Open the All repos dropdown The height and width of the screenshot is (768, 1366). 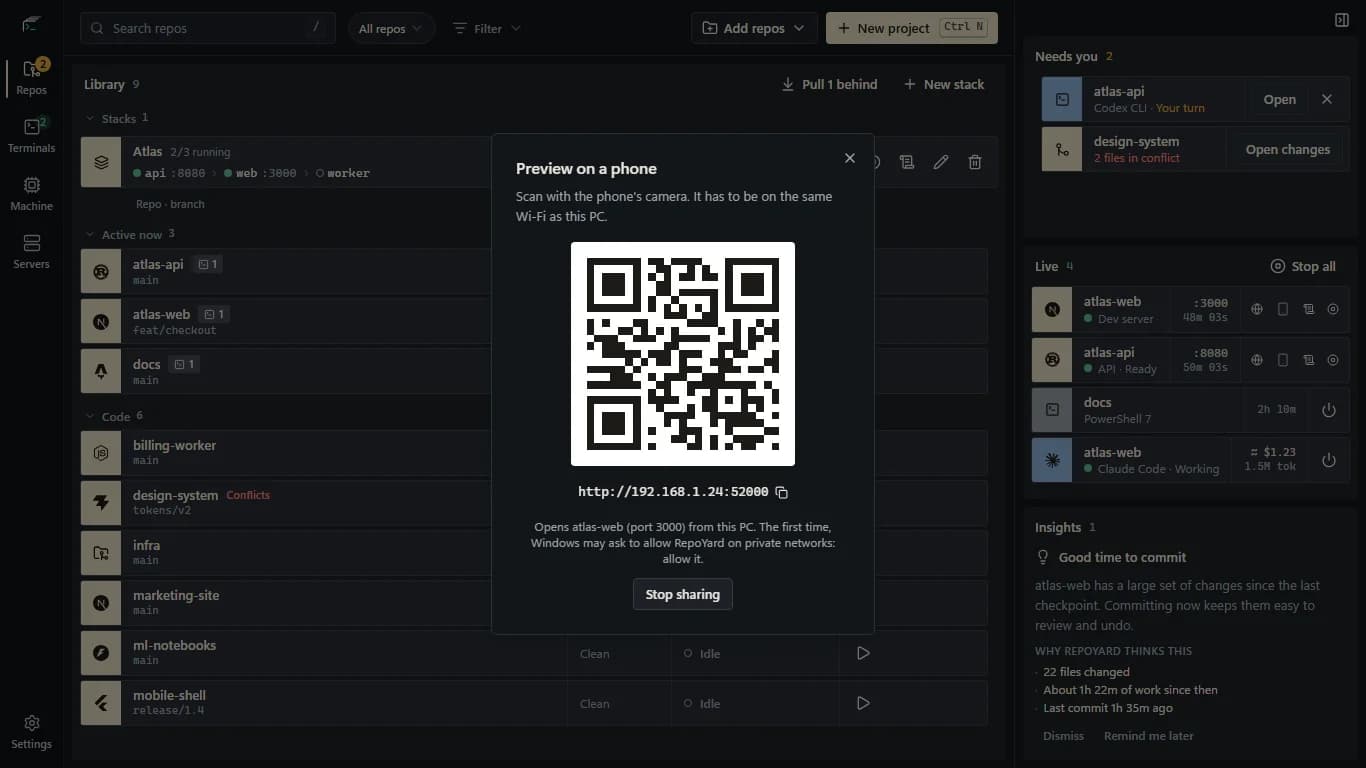[x=392, y=29]
